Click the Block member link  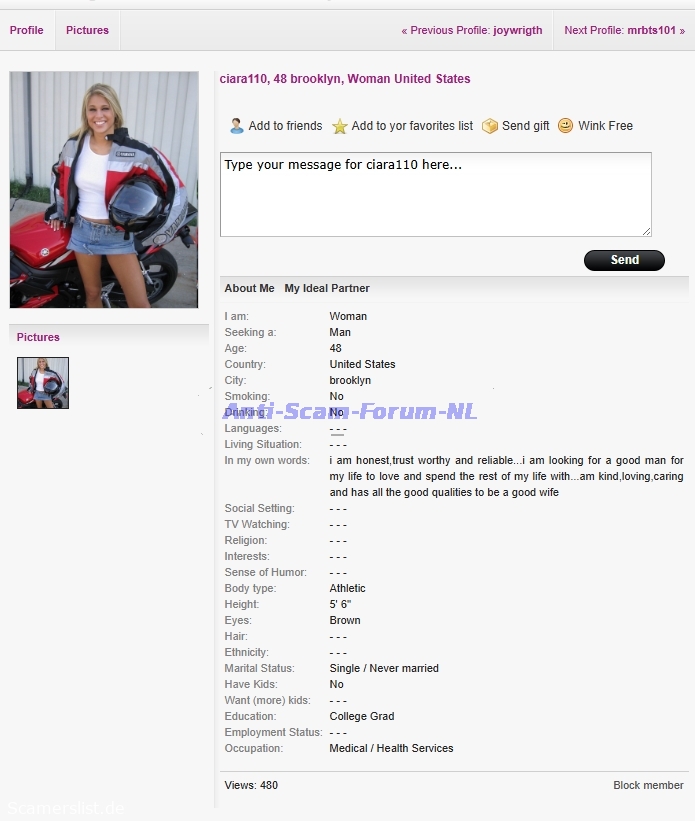(648, 785)
